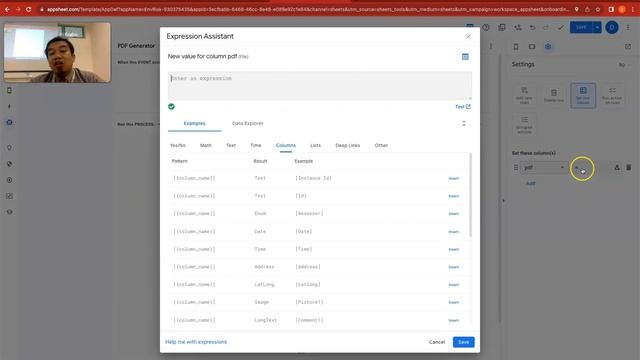Screen dimensions: 640x360
Task: Select the Yes/No category tab
Action: click(x=178, y=145)
